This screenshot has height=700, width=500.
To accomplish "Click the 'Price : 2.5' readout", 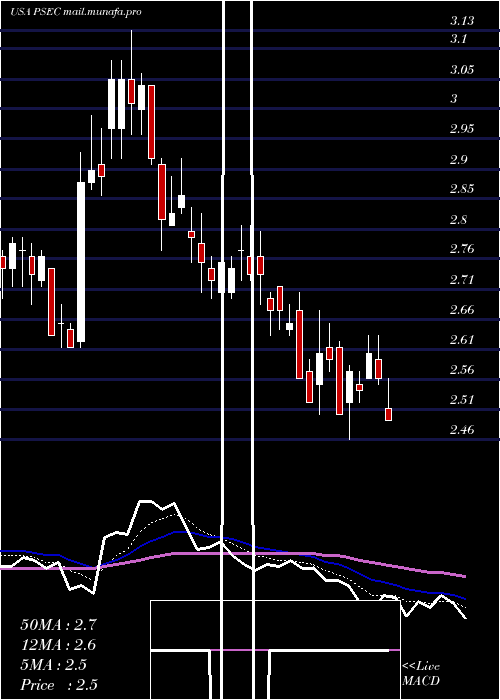I will [x=59, y=685].
